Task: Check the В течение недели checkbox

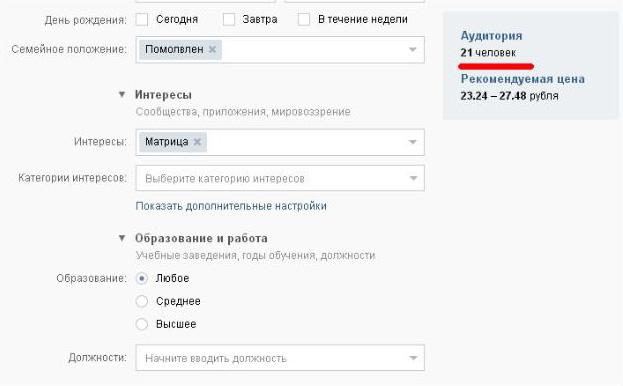Action: [x=304, y=19]
